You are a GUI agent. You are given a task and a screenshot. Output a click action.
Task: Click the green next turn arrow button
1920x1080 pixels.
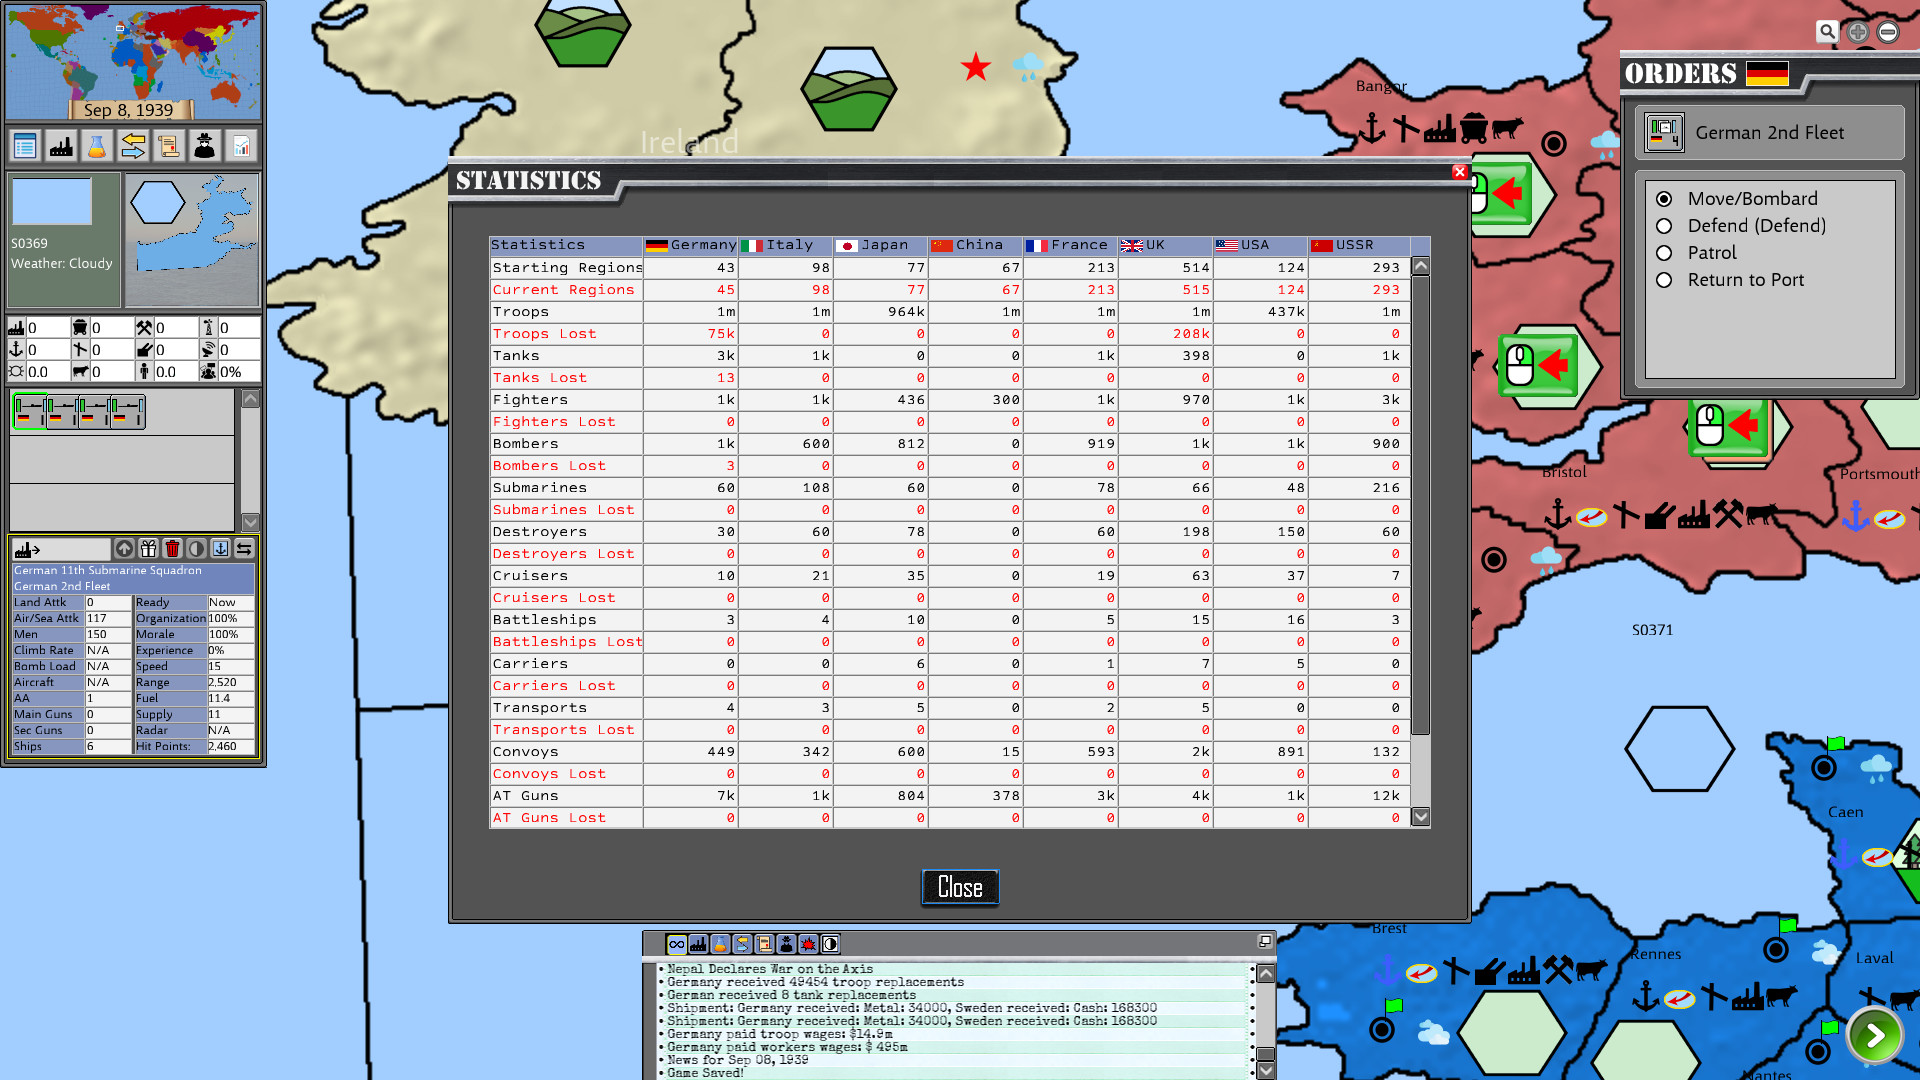click(1875, 1035)
